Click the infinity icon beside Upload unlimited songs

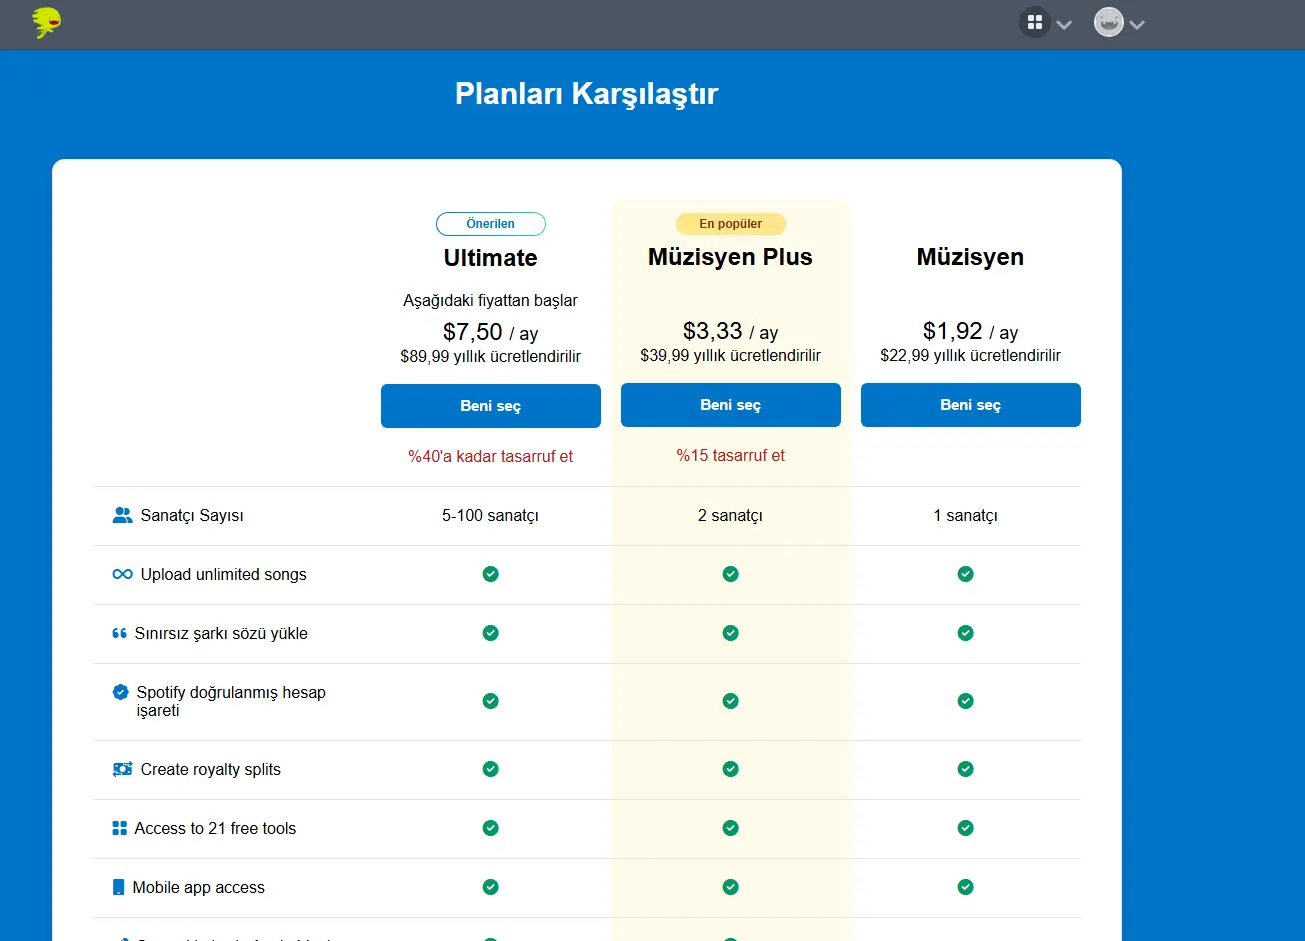click(x=123, y=575)
